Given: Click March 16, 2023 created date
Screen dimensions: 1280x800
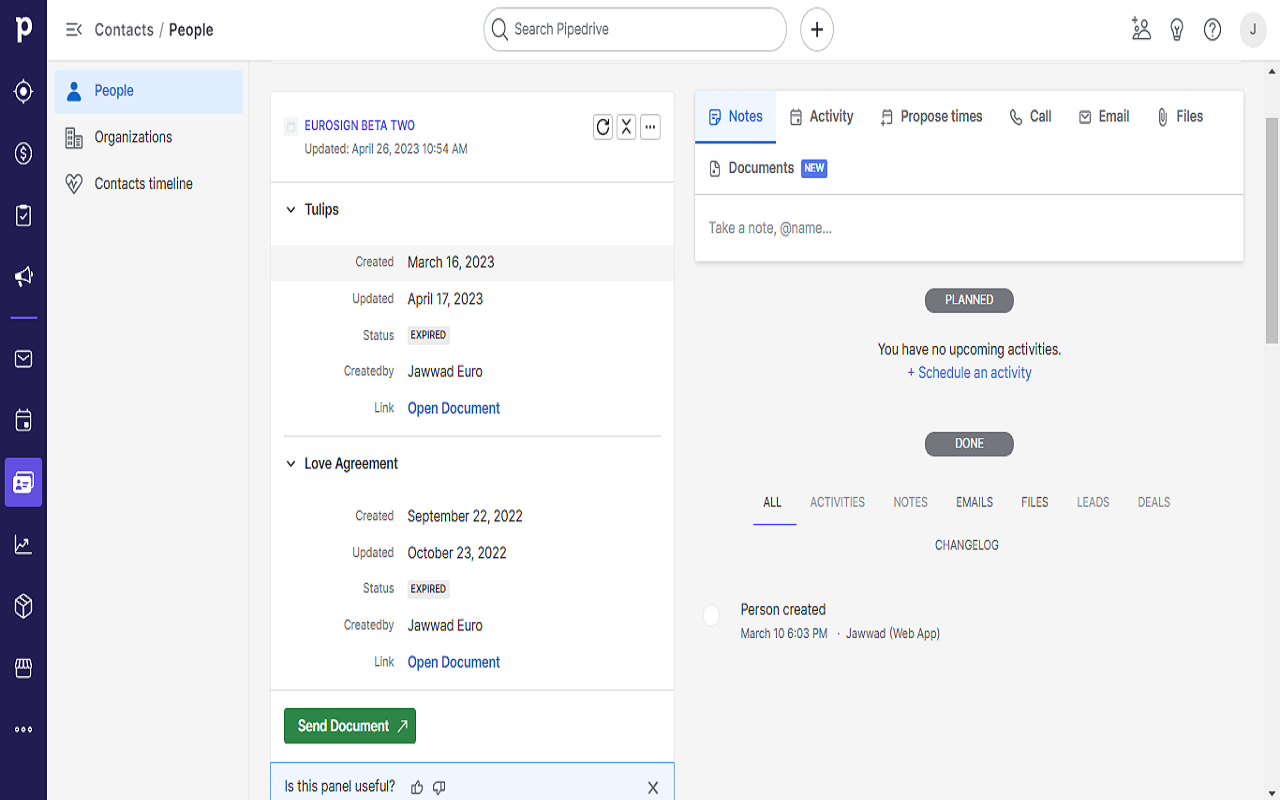Looking at the screenshot, I should coord(451,263).
